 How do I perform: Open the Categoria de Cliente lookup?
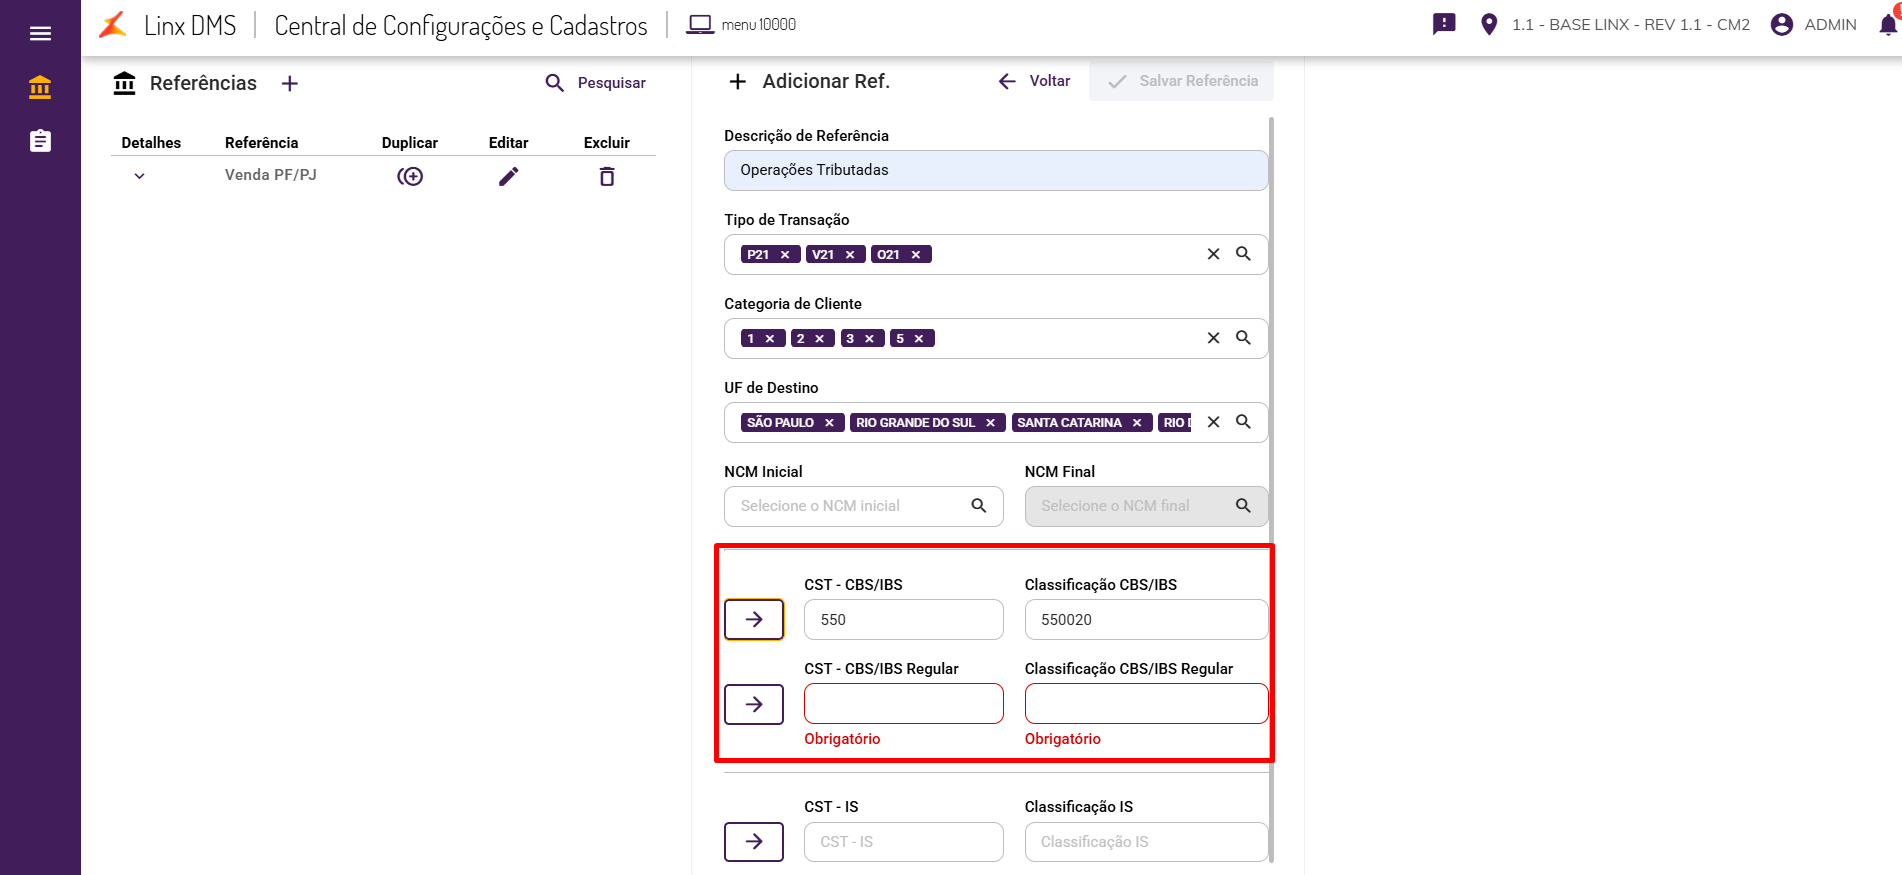pyautogui.click(x=1243, y=338)
